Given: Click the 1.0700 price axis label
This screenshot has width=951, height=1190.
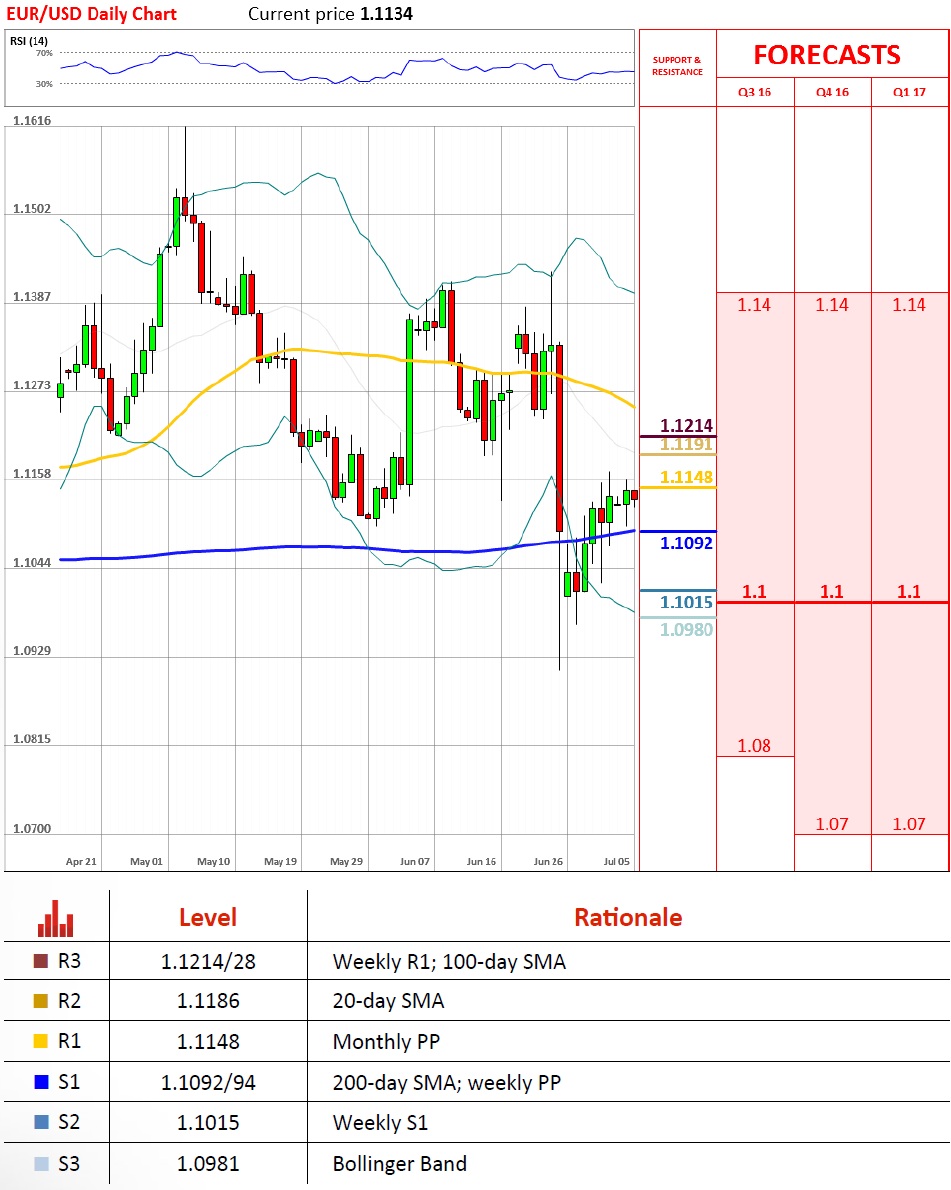Looking at the screenshot, I should click(32, 829).
